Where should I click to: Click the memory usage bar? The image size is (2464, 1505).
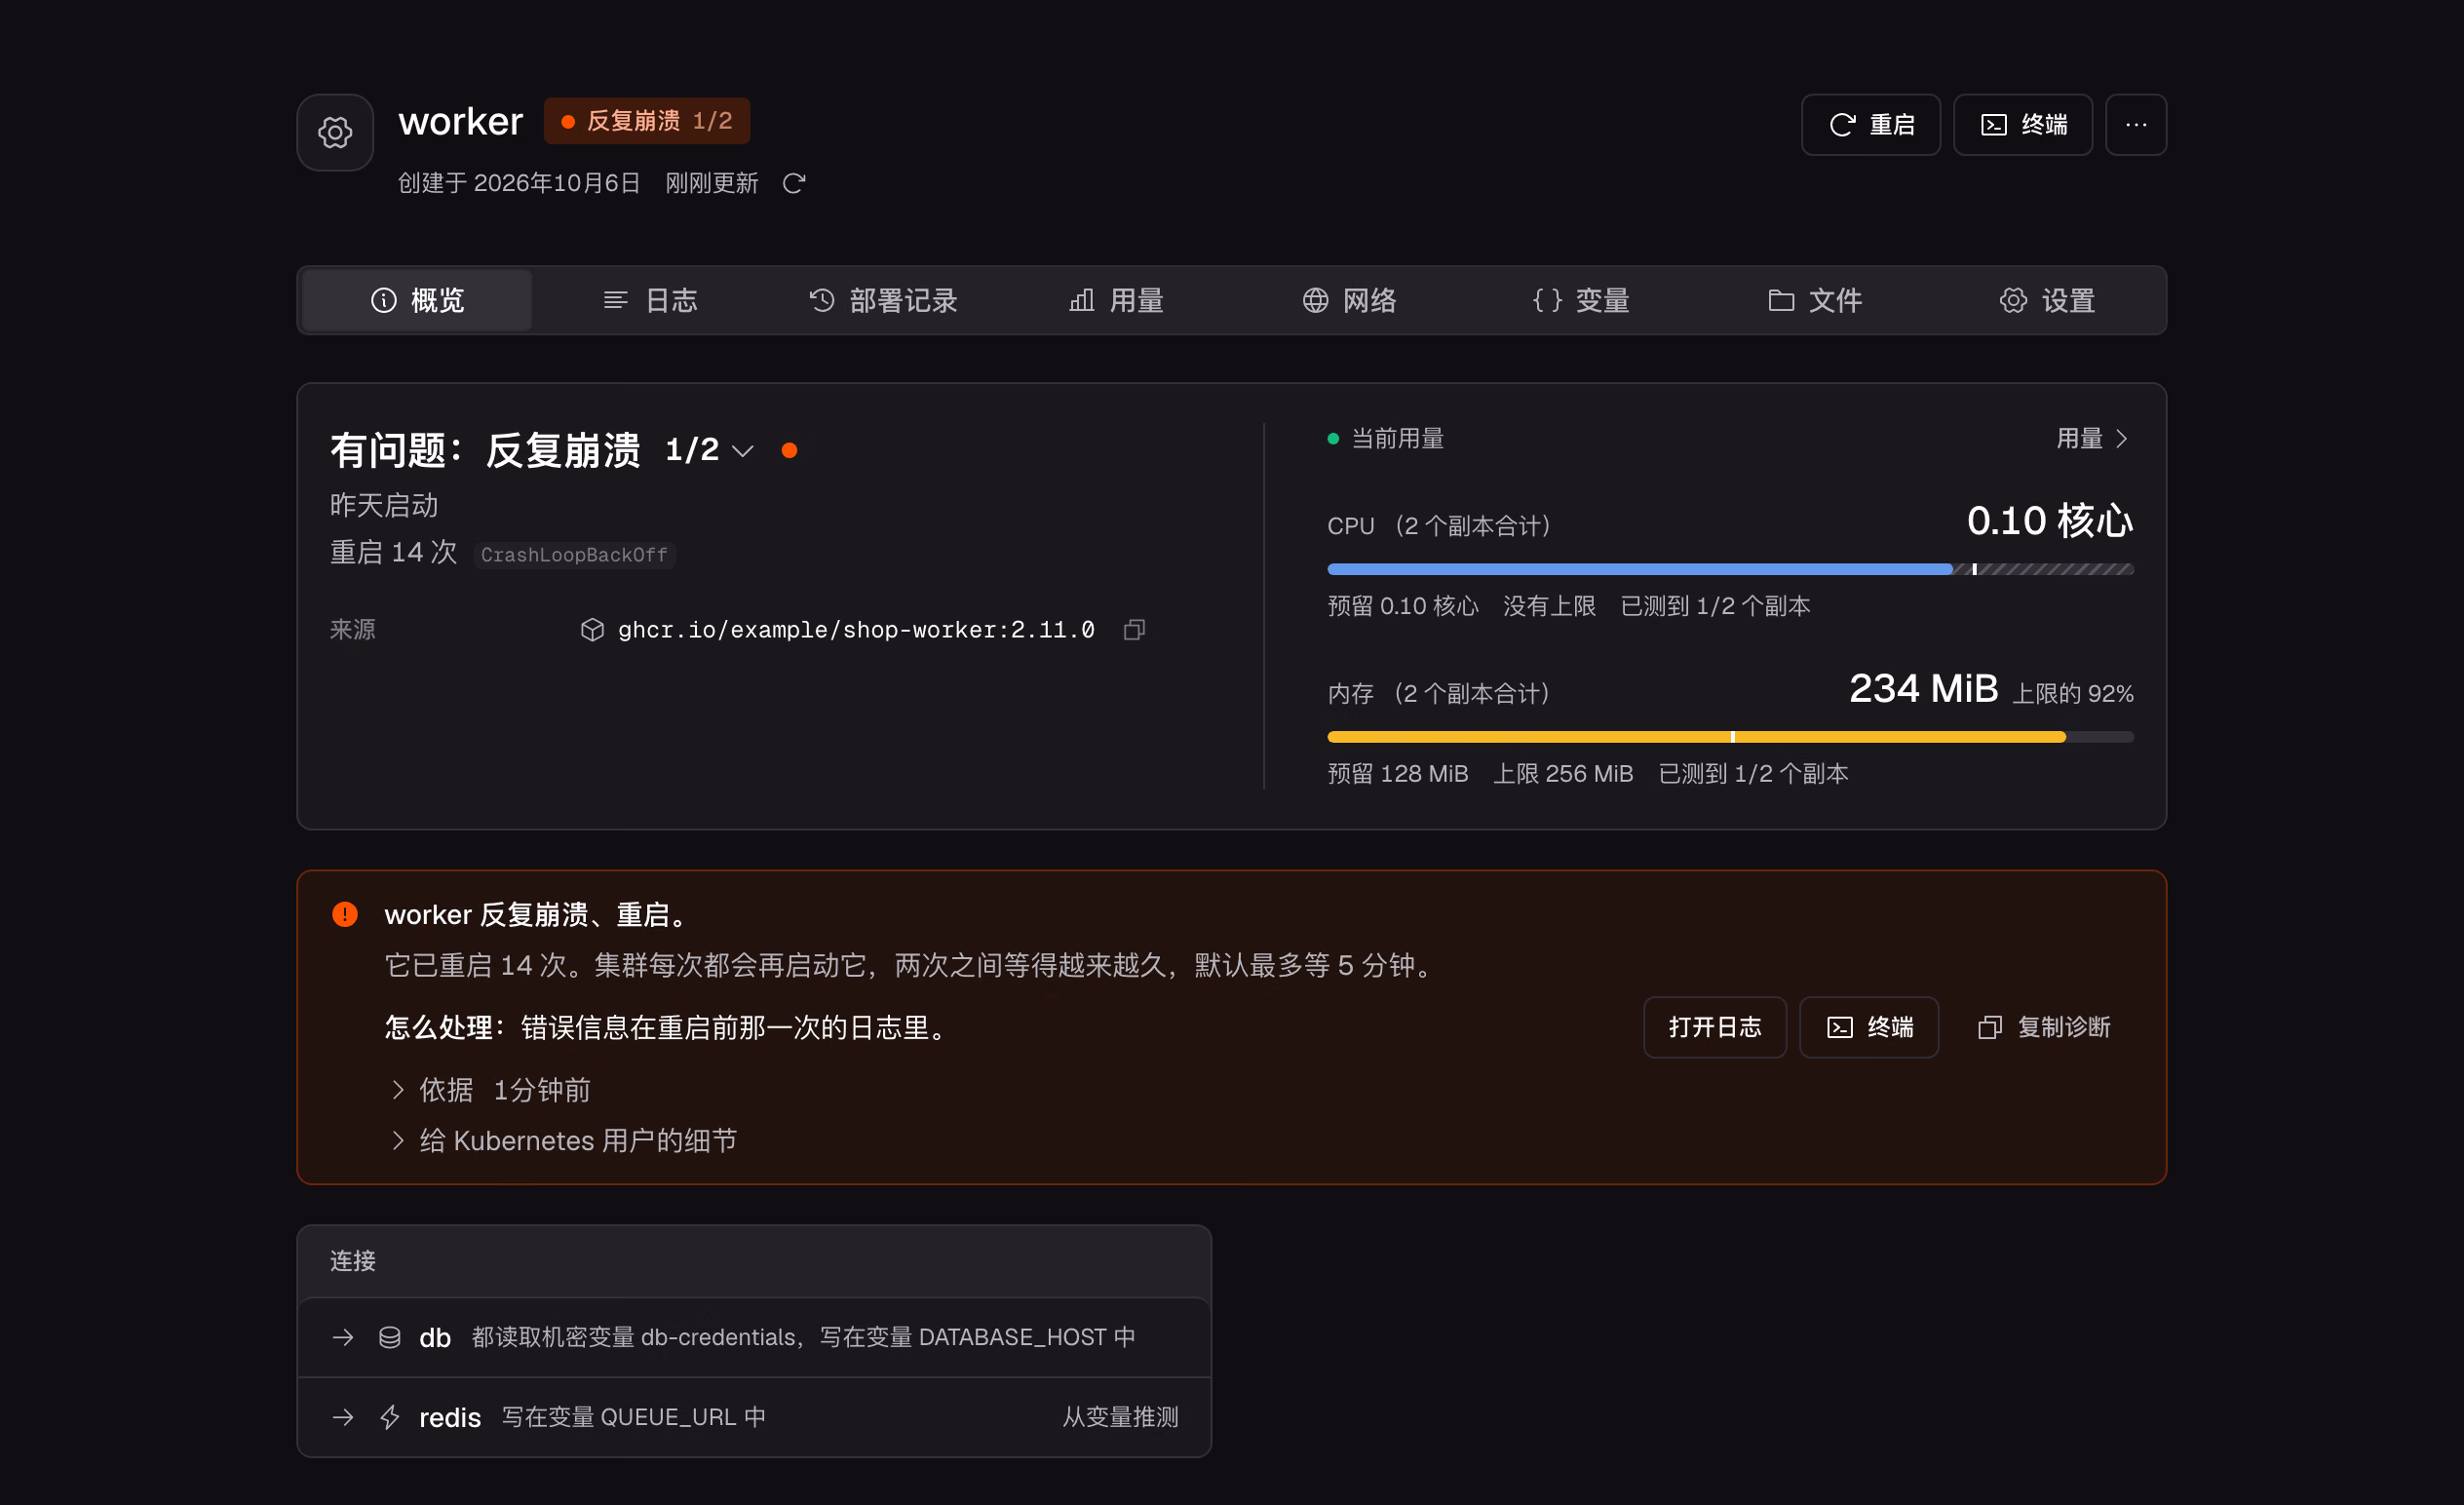1730,738
